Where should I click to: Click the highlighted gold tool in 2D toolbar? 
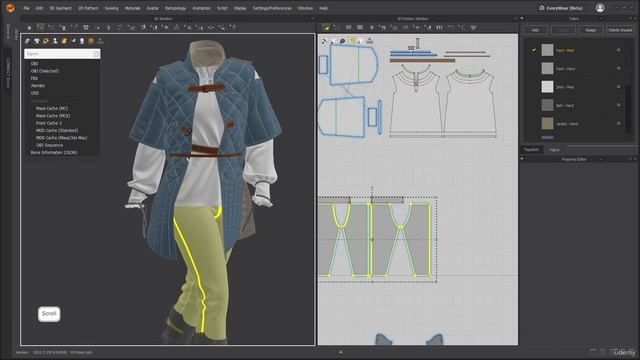pyautogui.click(x=326, y=27)
